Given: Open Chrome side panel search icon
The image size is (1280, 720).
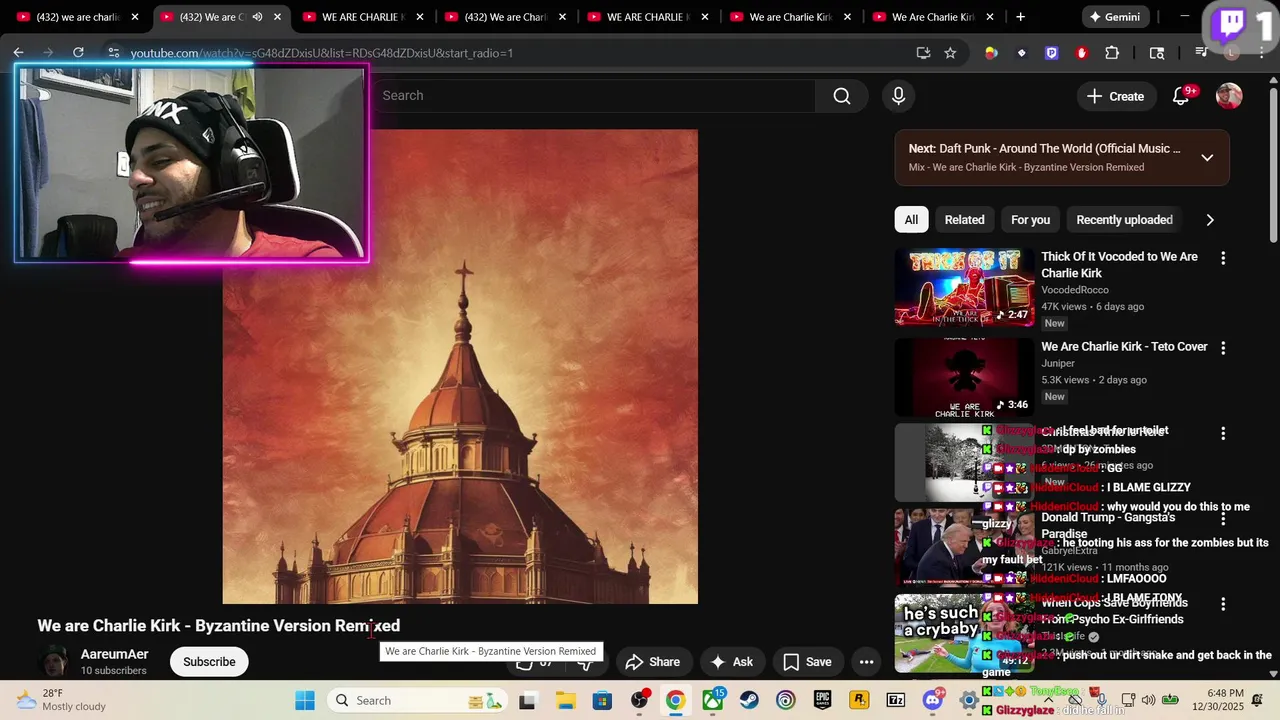Looking at the screenshot, I should (x=1157, y=53).
